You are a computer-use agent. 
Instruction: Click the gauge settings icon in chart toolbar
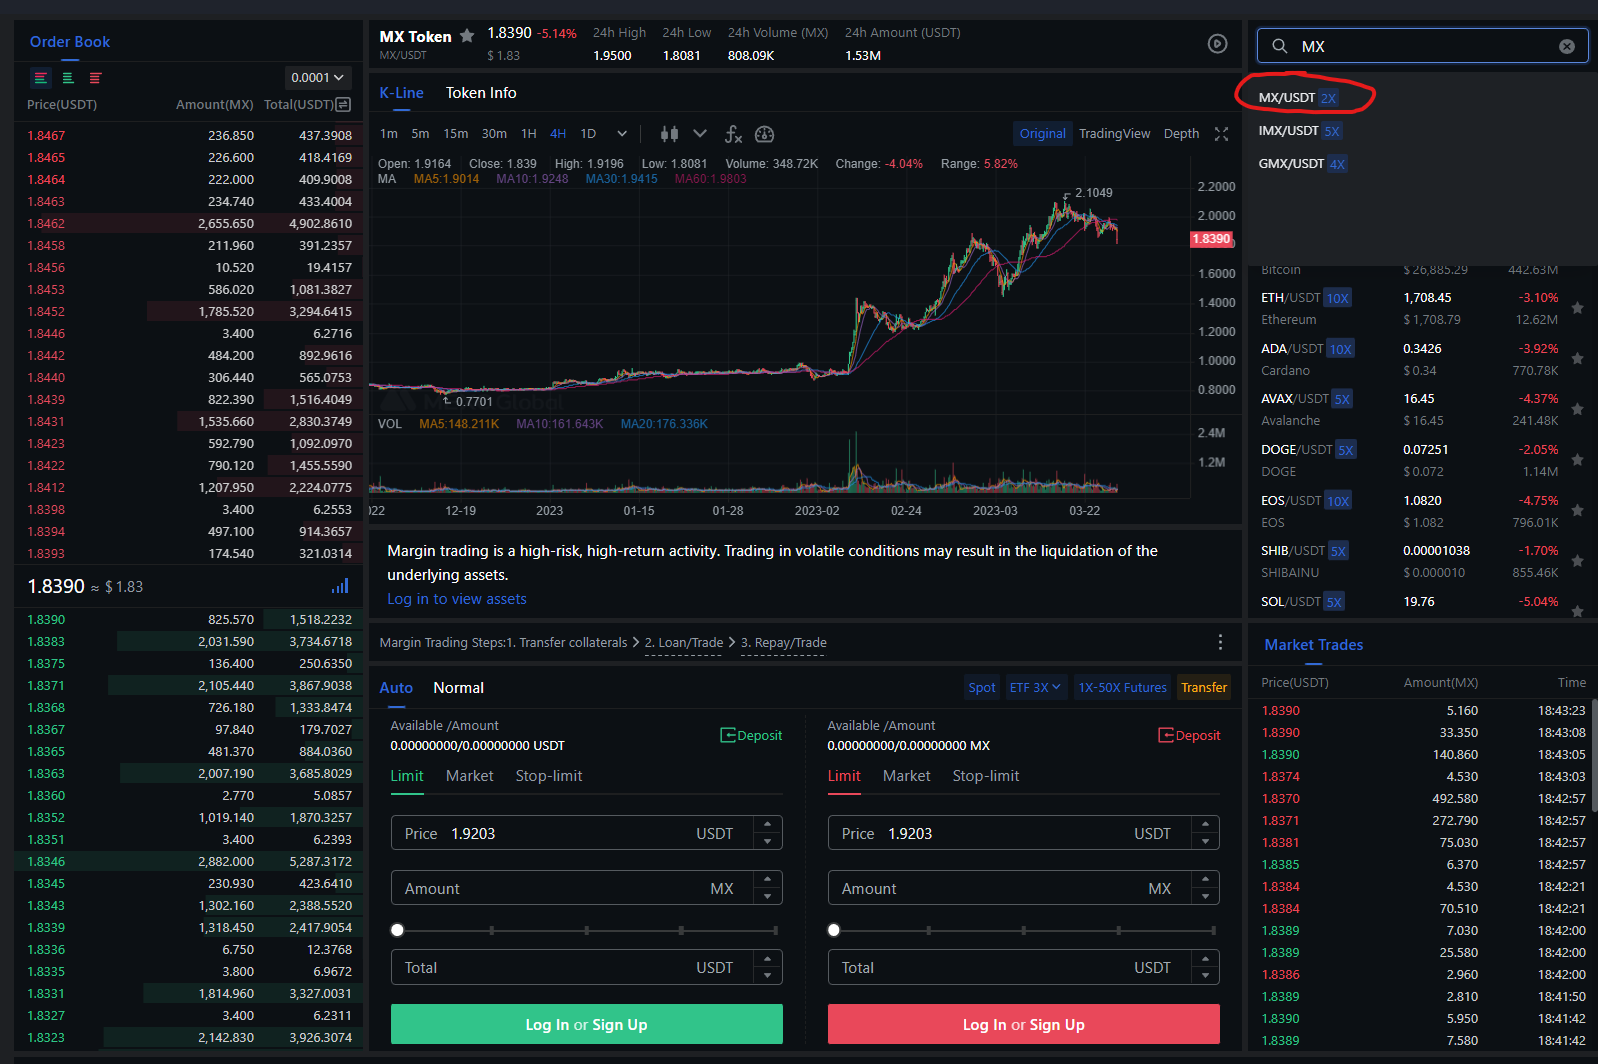[x=765, y=134]
